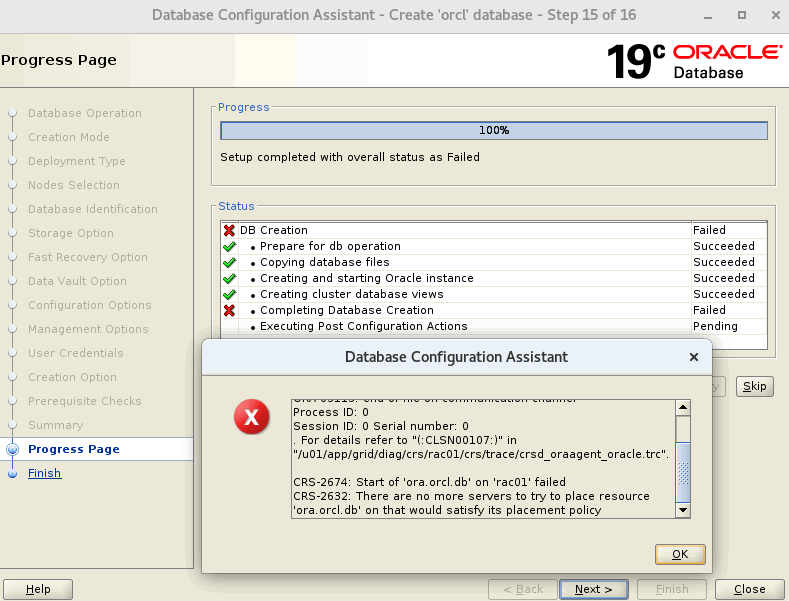789x601 pixels.
Task: Open the Help button
Action: 38,589
